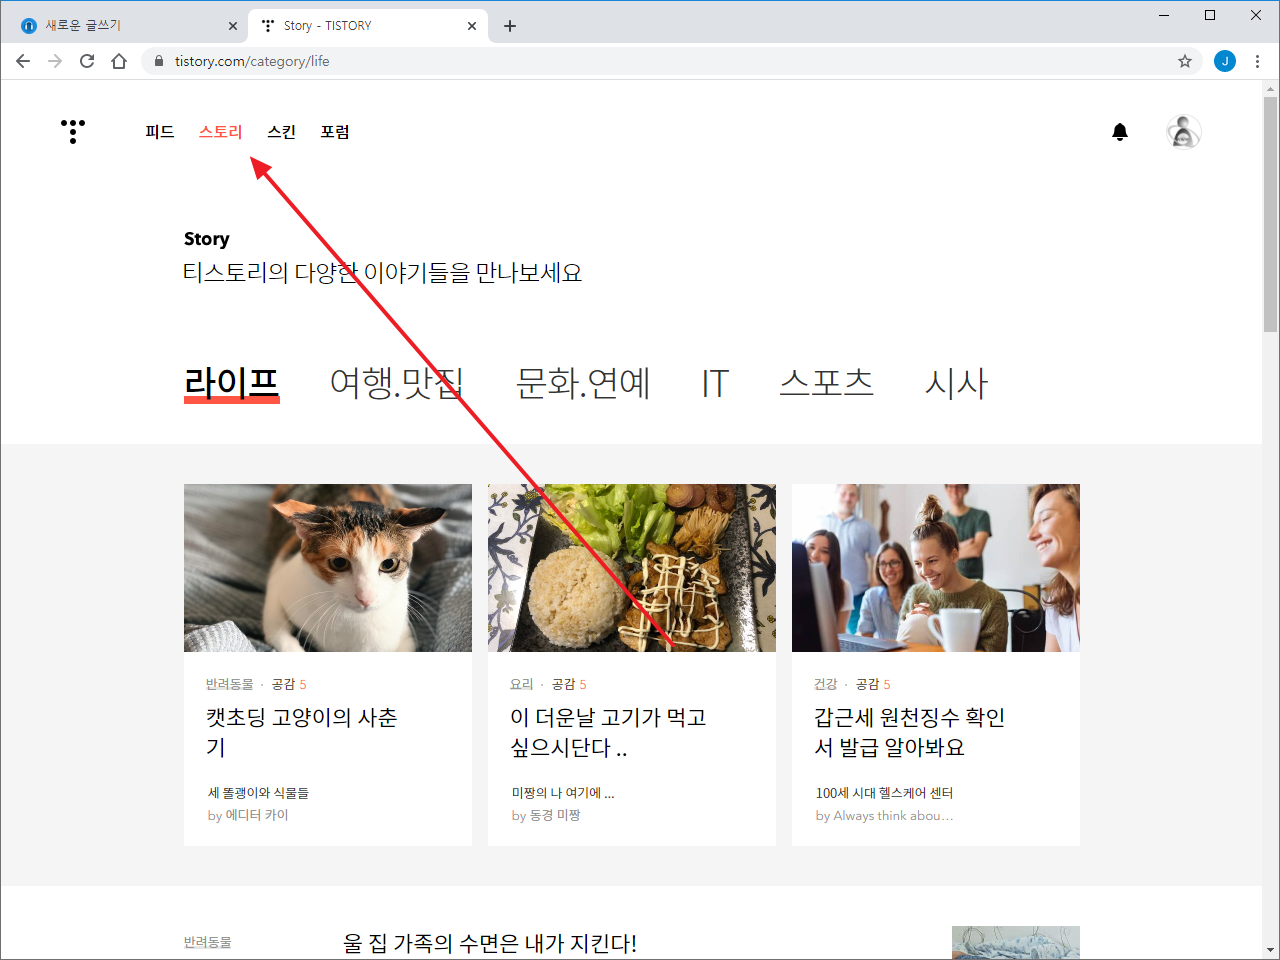Close the Chrome window

coord(1256,15)
